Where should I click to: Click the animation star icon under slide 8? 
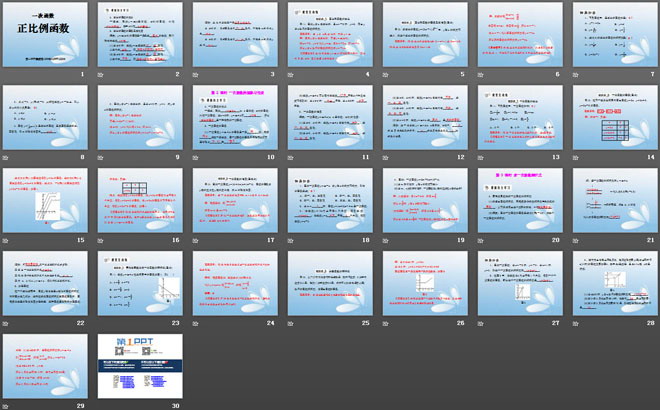(5, 158)
